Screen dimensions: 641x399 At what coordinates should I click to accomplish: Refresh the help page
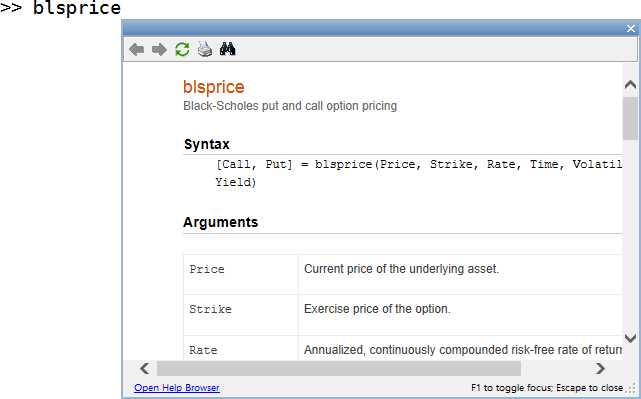(x=182, y=49)
